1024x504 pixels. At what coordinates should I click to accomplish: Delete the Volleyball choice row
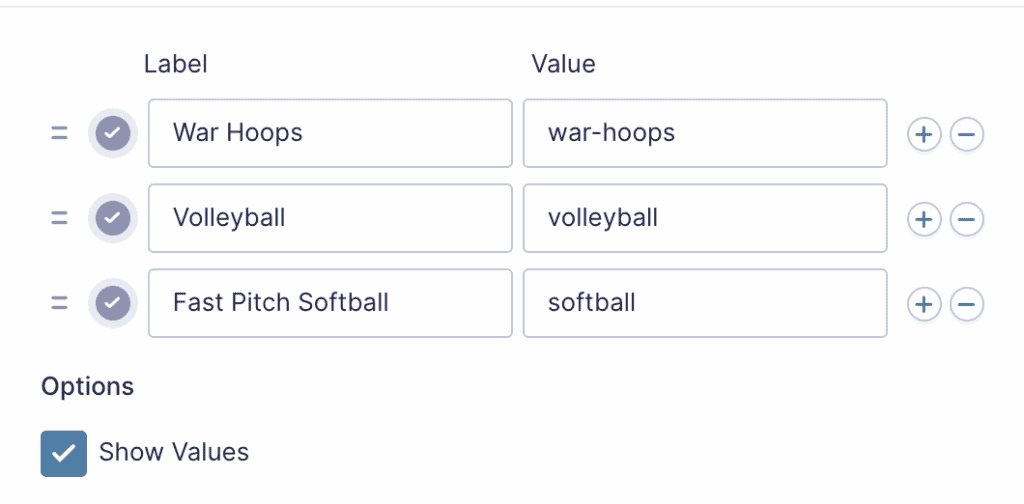[967, 218]
